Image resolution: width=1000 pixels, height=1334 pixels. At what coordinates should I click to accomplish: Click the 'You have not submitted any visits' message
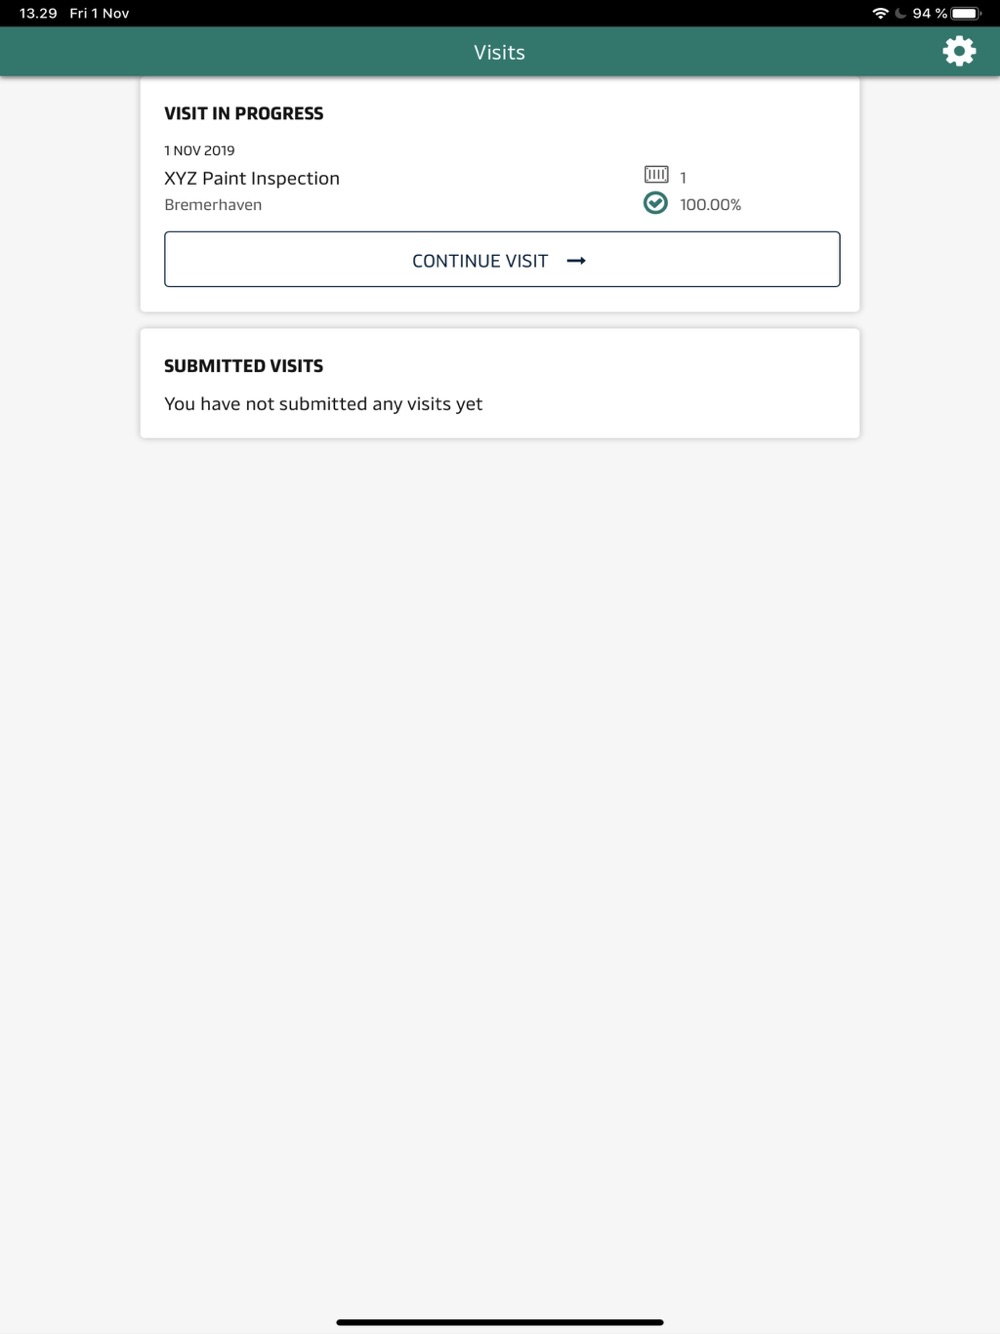pos(323,404)
